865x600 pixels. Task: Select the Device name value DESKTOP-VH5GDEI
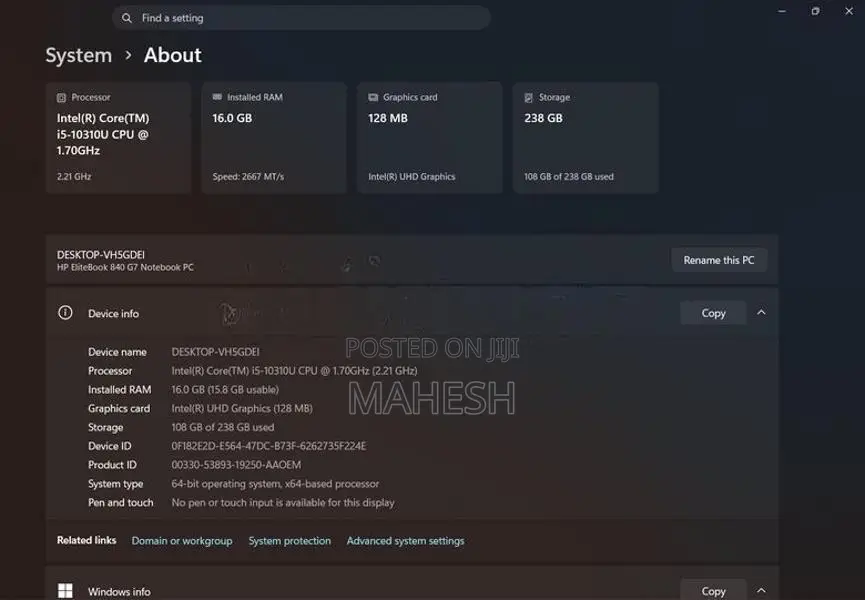click(215, 352)
